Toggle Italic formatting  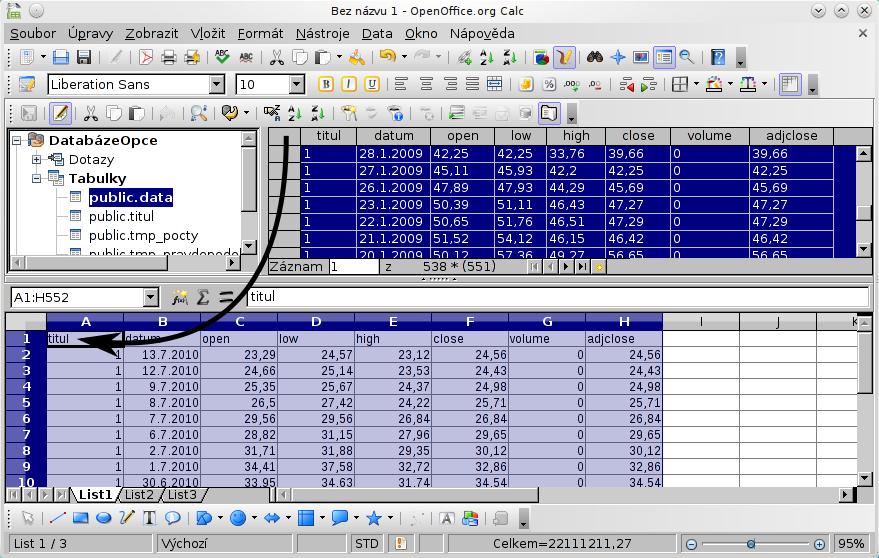348,84
